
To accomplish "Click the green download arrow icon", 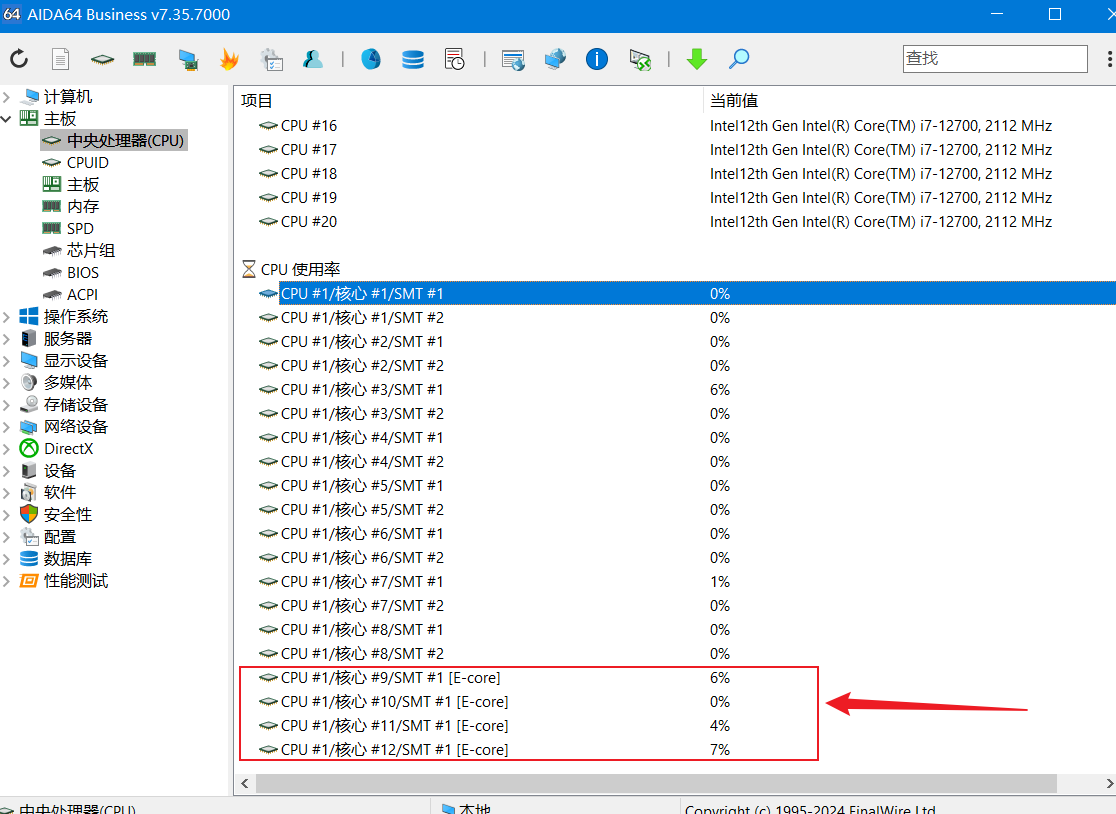I will pyautogui.click(x=697, y=59).
